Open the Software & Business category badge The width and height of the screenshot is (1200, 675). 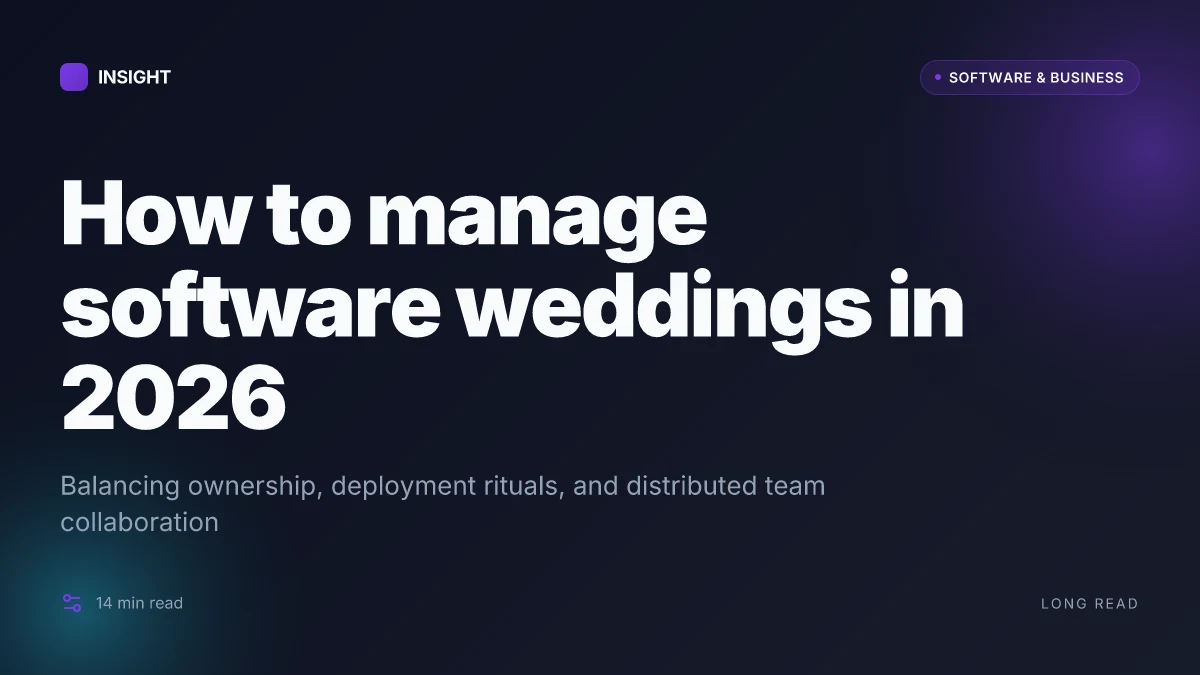pos(1029,77)
